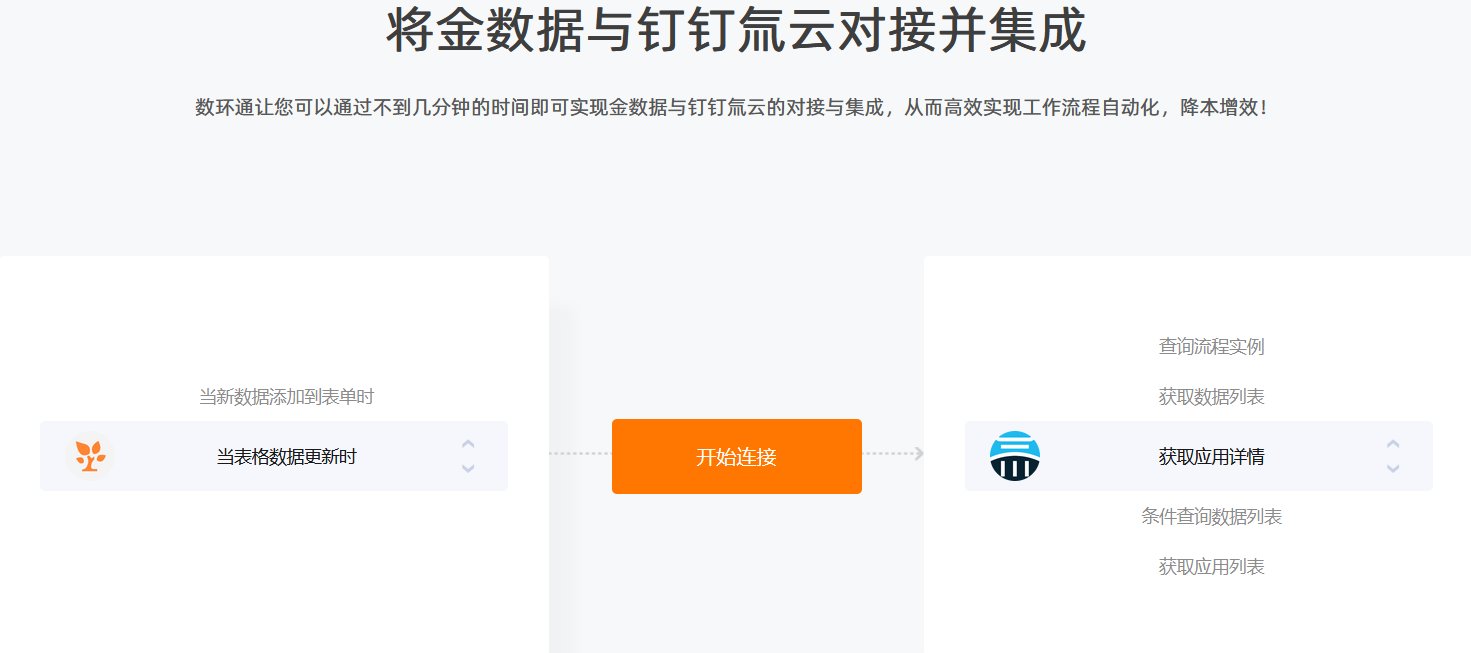
Task: Click the up chevron in the 钉钉氚云 action selector
Action: [x=1393, y=444]
